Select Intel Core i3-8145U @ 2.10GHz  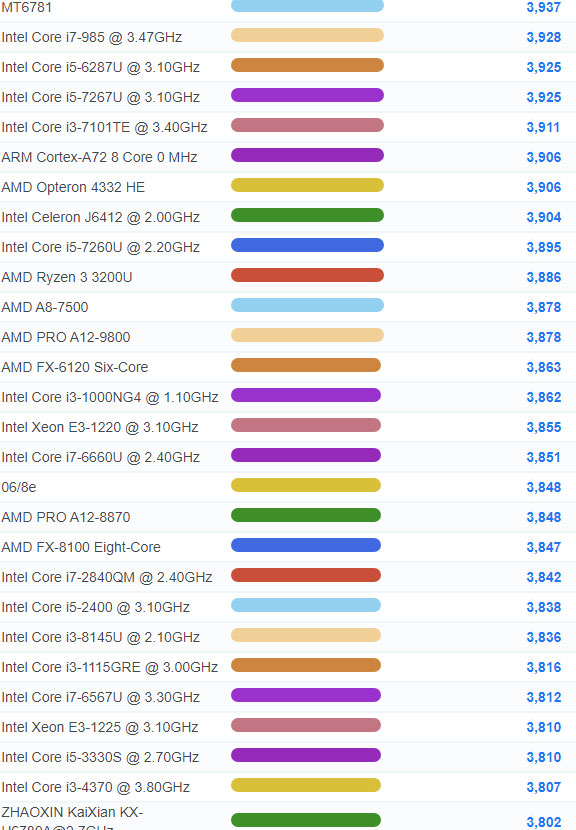101,637
